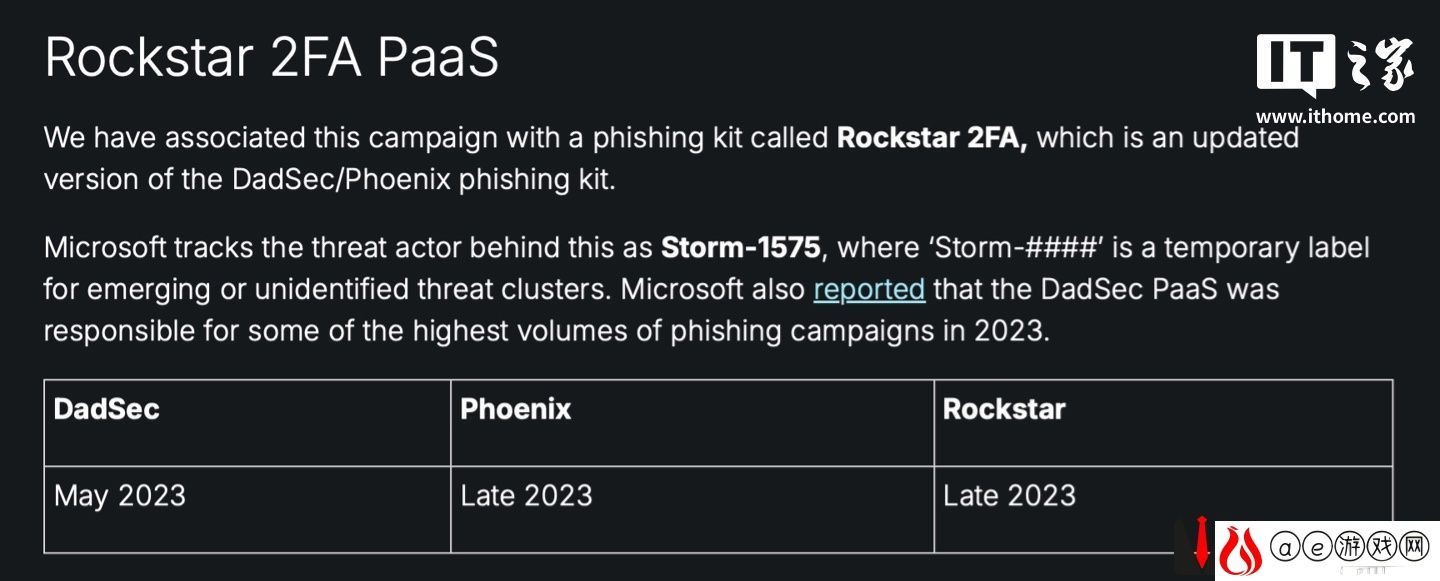Open the 'reported' hyperlink
1440x581 pixels.
click(869, 289)
